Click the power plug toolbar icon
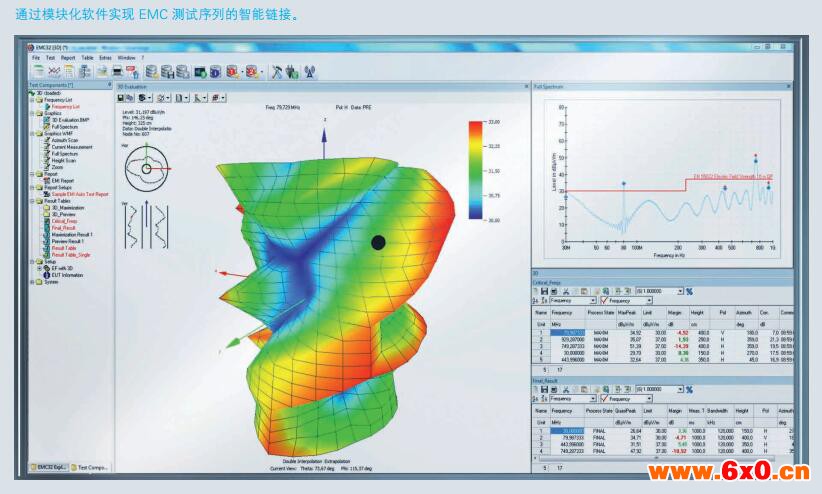The height and width of the screenshot is (494, 822). (x=293, y=72)
